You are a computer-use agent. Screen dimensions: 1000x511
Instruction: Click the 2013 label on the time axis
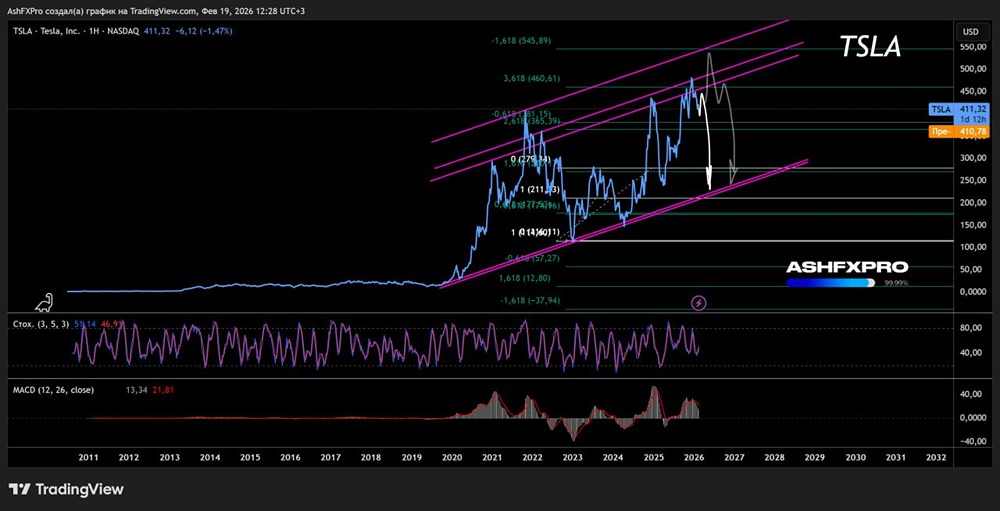(169, 457)
